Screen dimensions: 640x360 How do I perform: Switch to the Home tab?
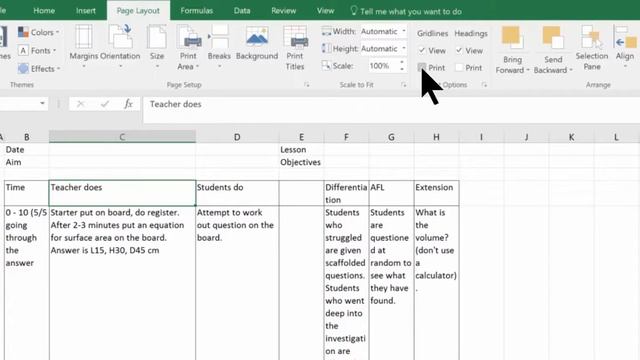[44, 11]
